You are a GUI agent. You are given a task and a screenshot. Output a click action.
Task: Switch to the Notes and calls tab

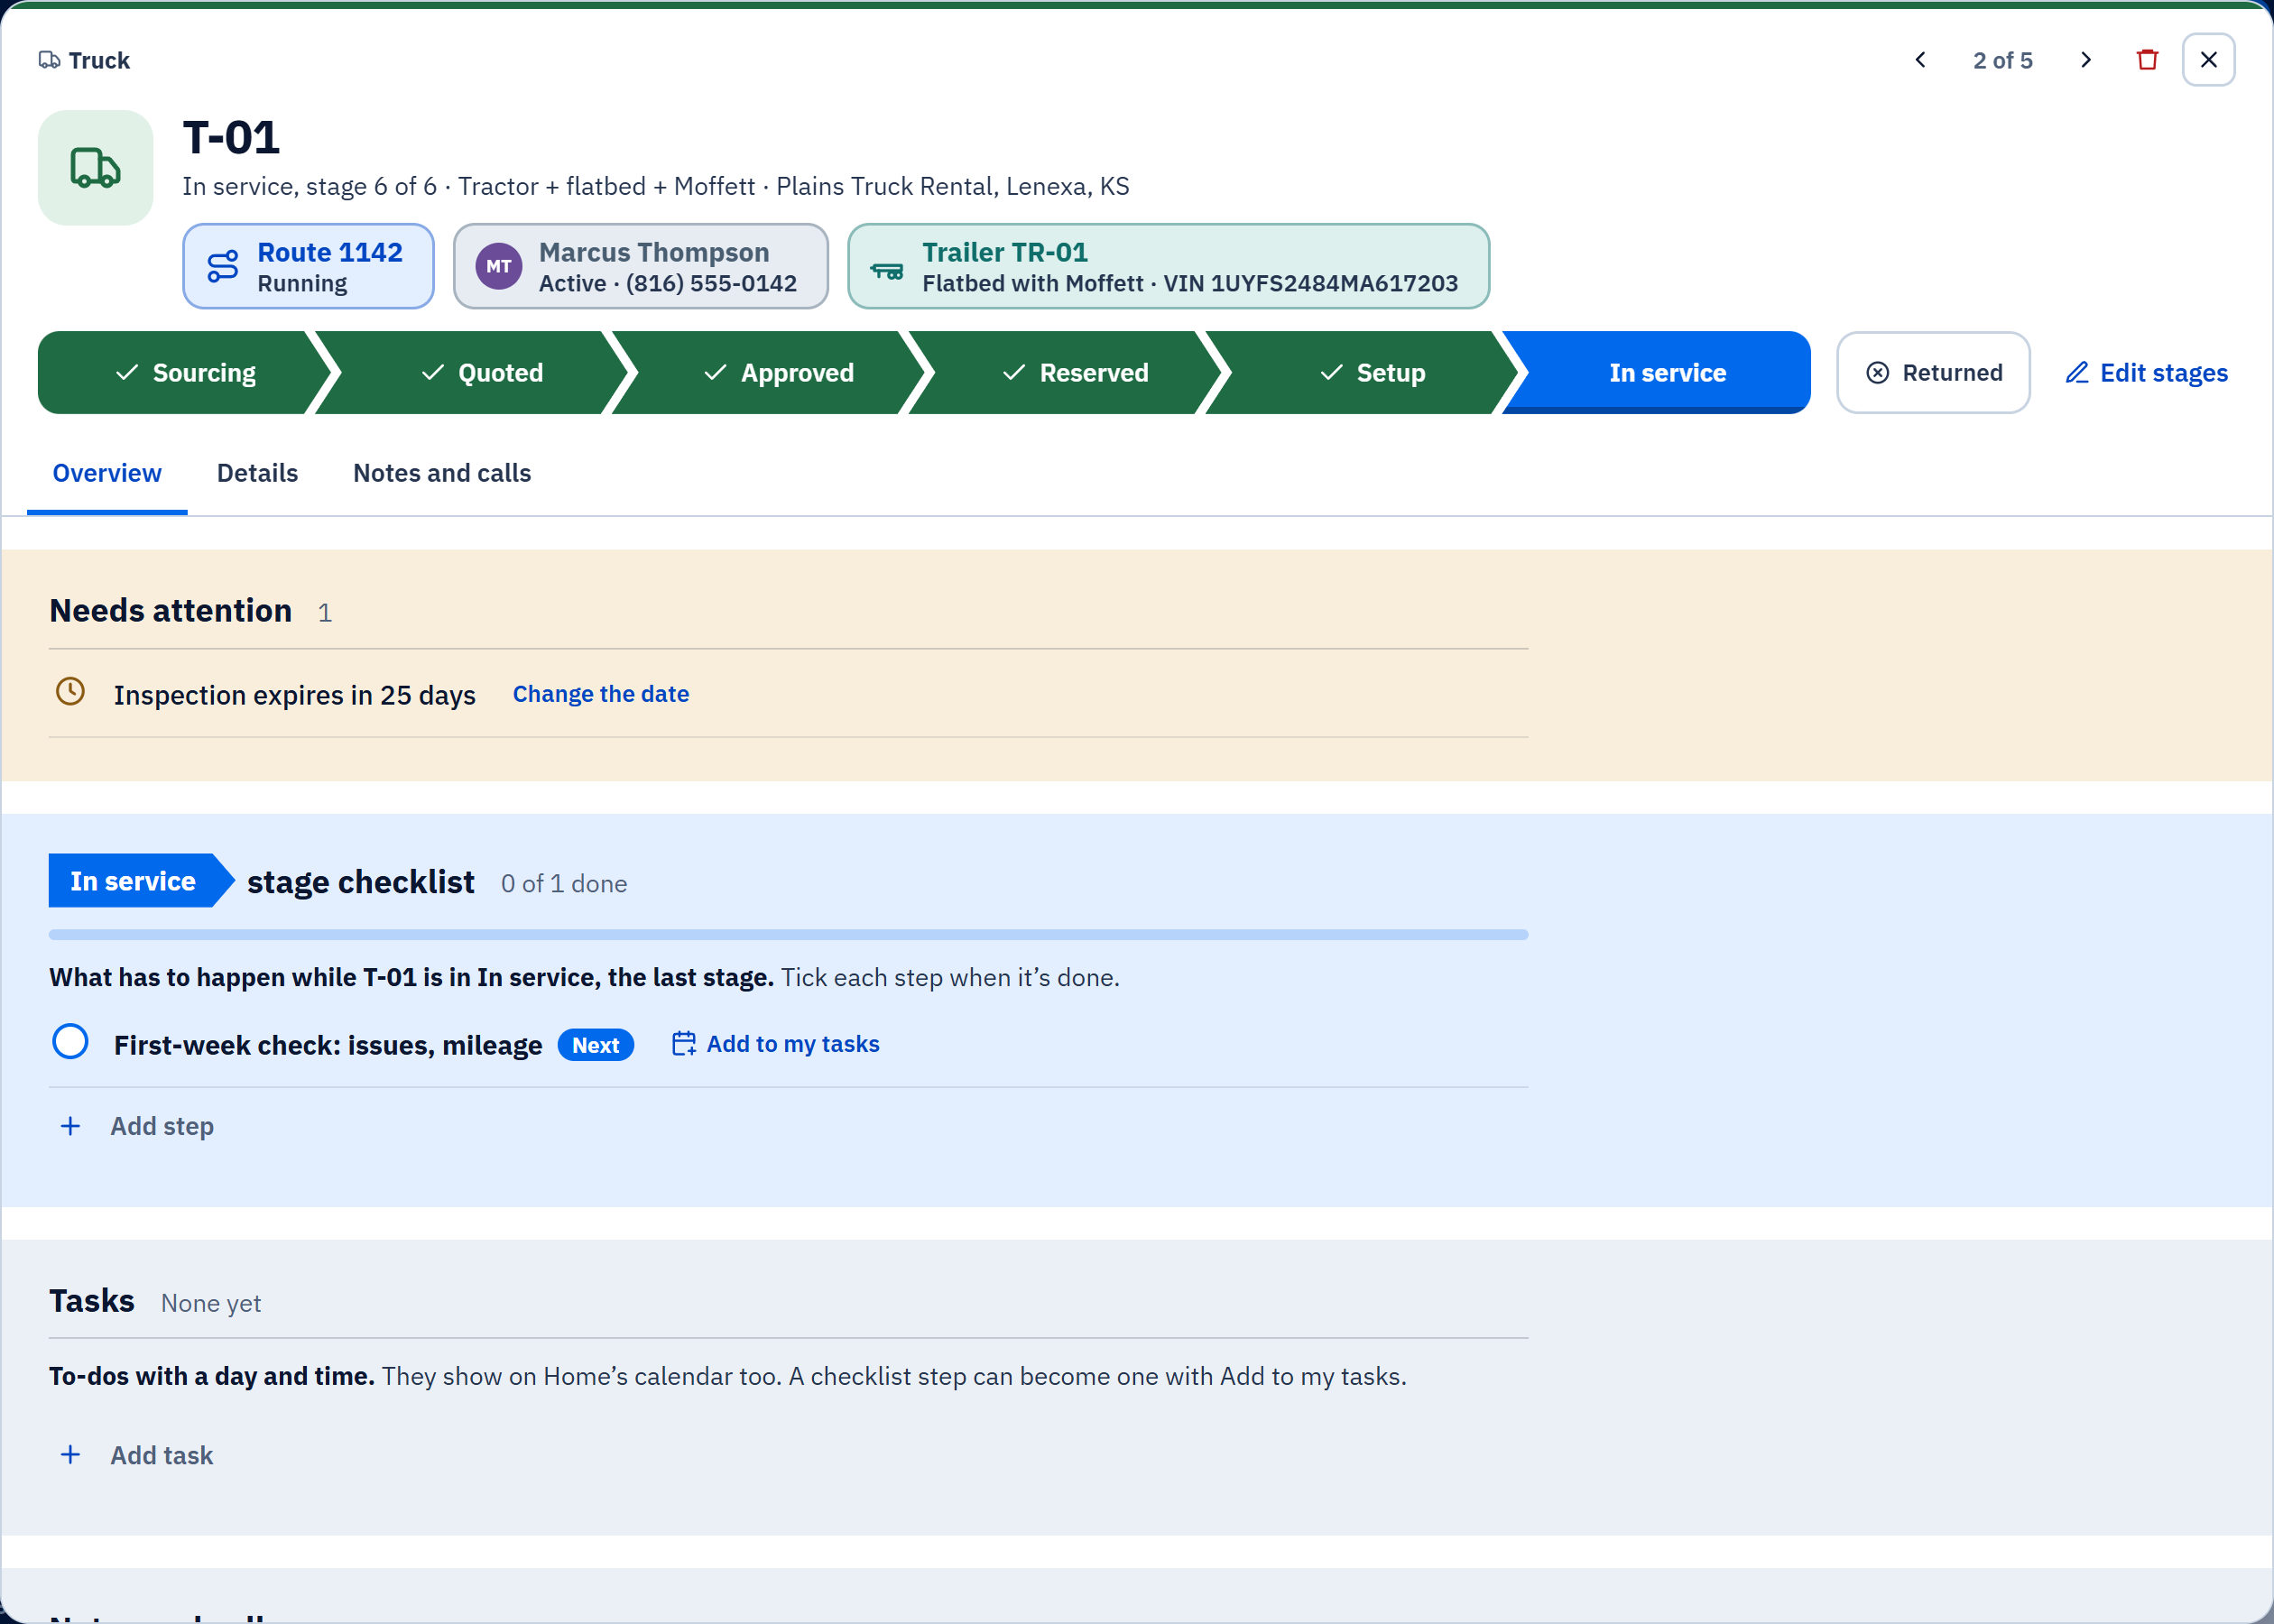[442, 473]
